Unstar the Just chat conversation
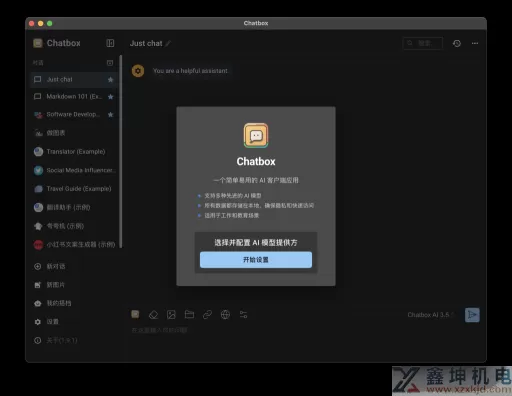This screenshot has height=396, width=512. click(111, 79)
